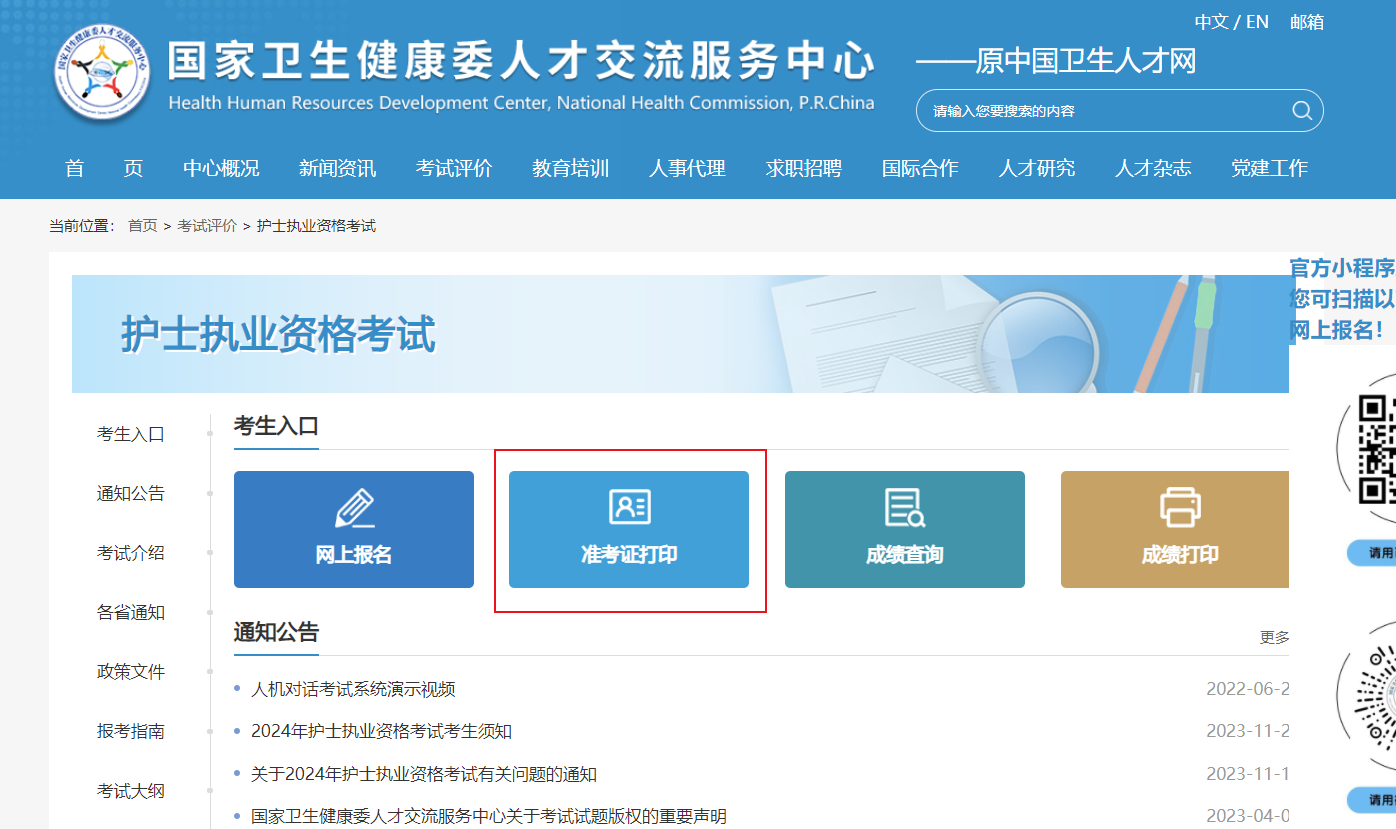This screenshot has width=1396, height=829.
Task: Click the top QR code image
Action: coord(1375,450)
